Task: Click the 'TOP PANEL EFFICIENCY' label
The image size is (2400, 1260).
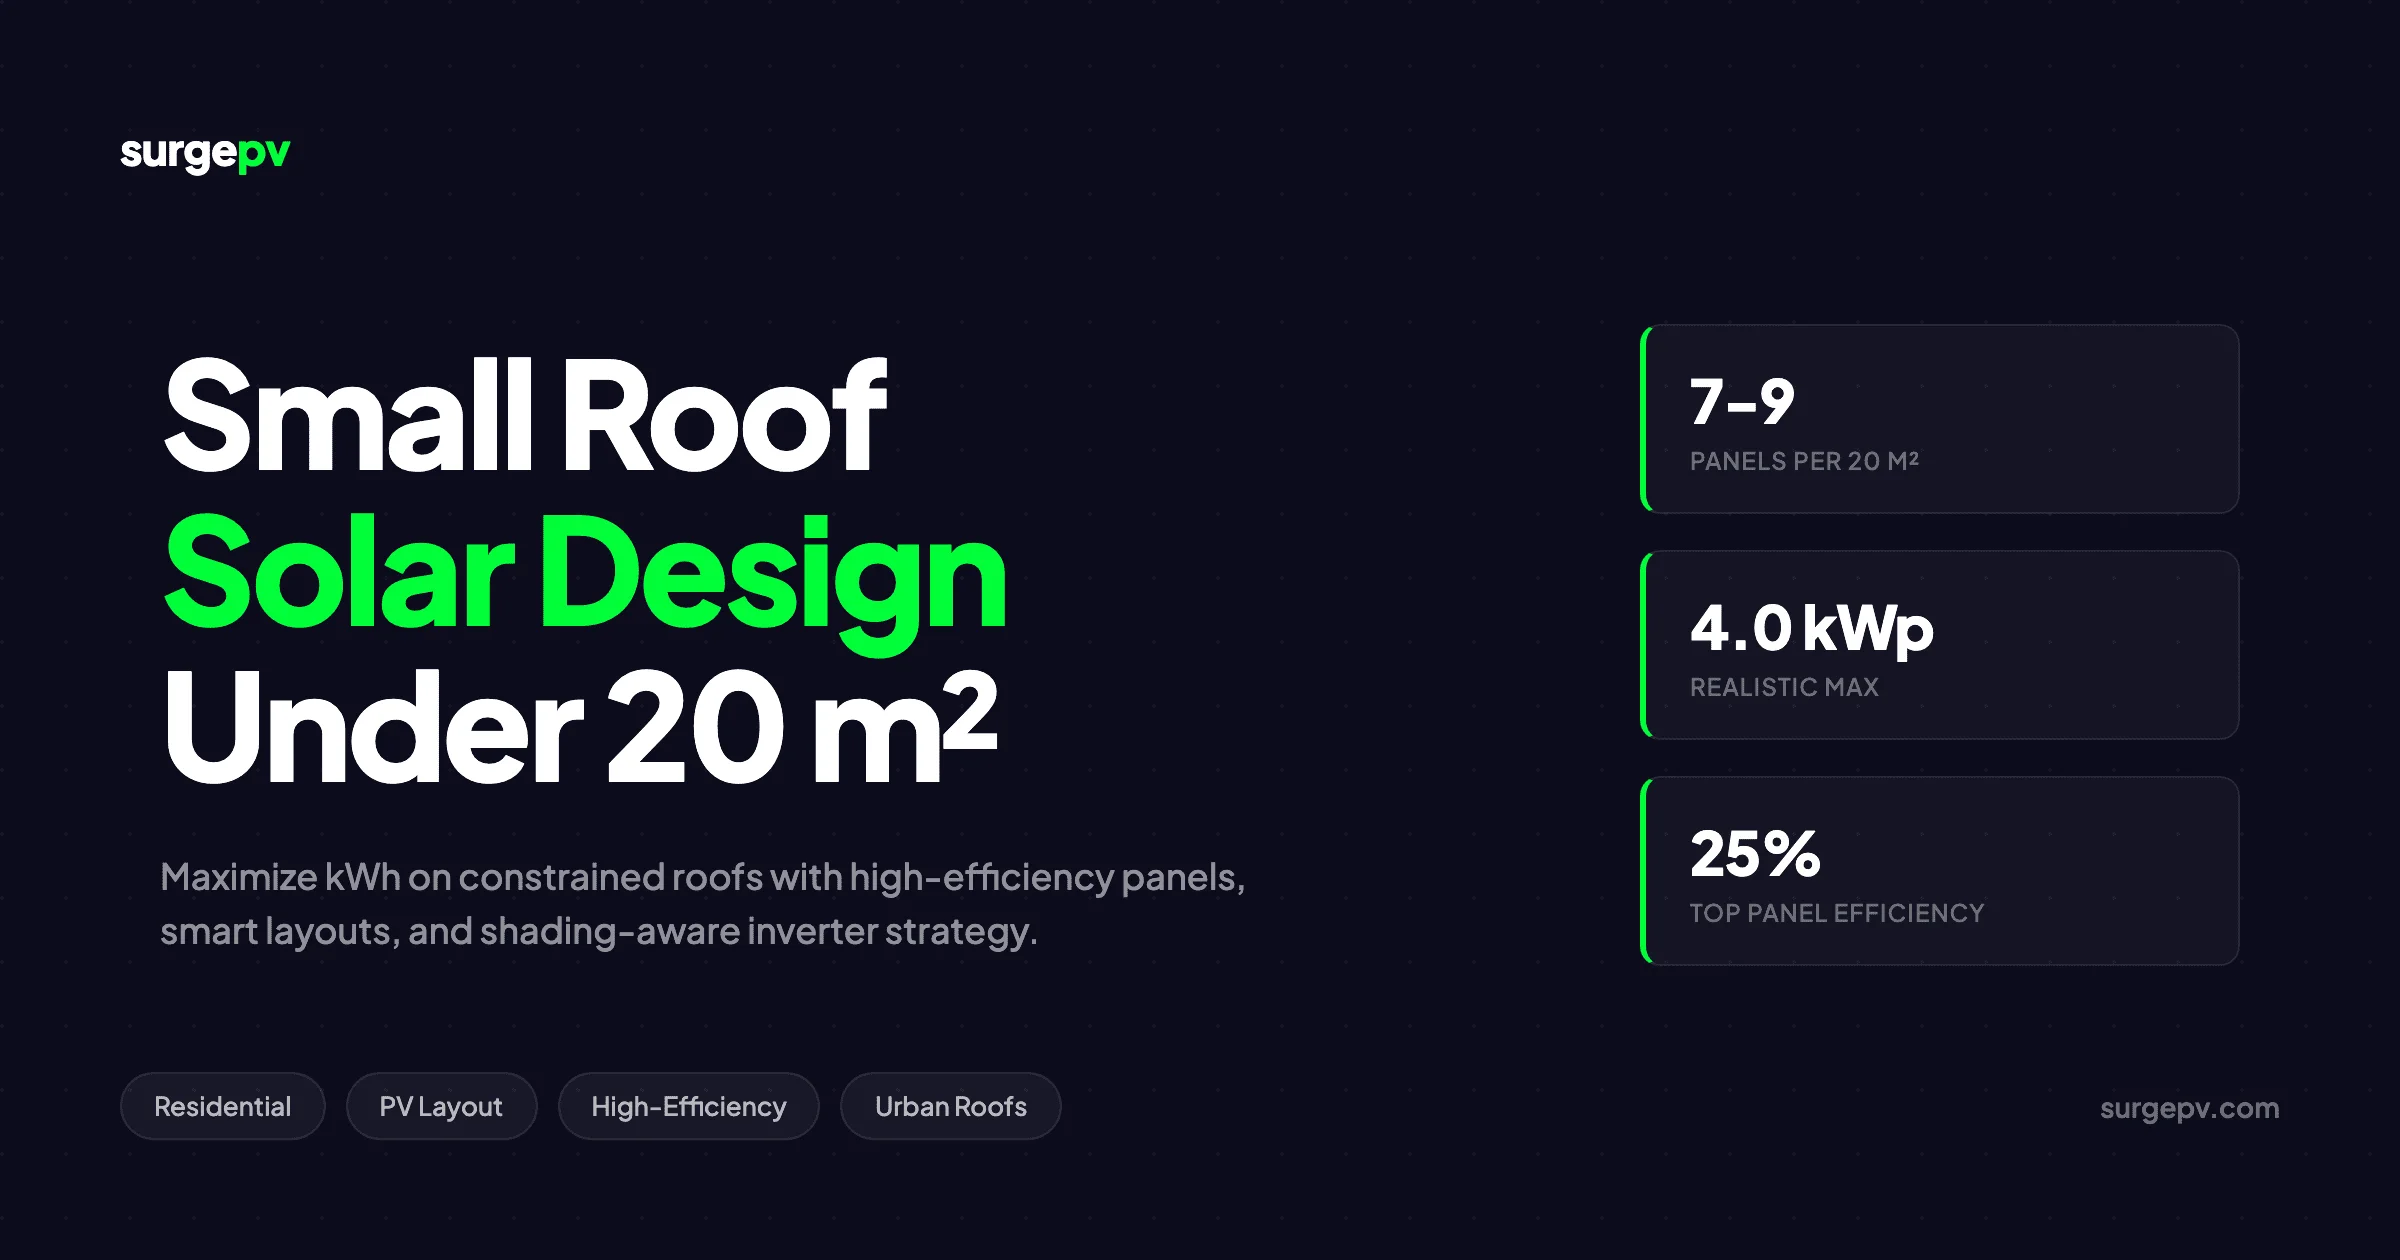Action: (x=1837, y=913)
